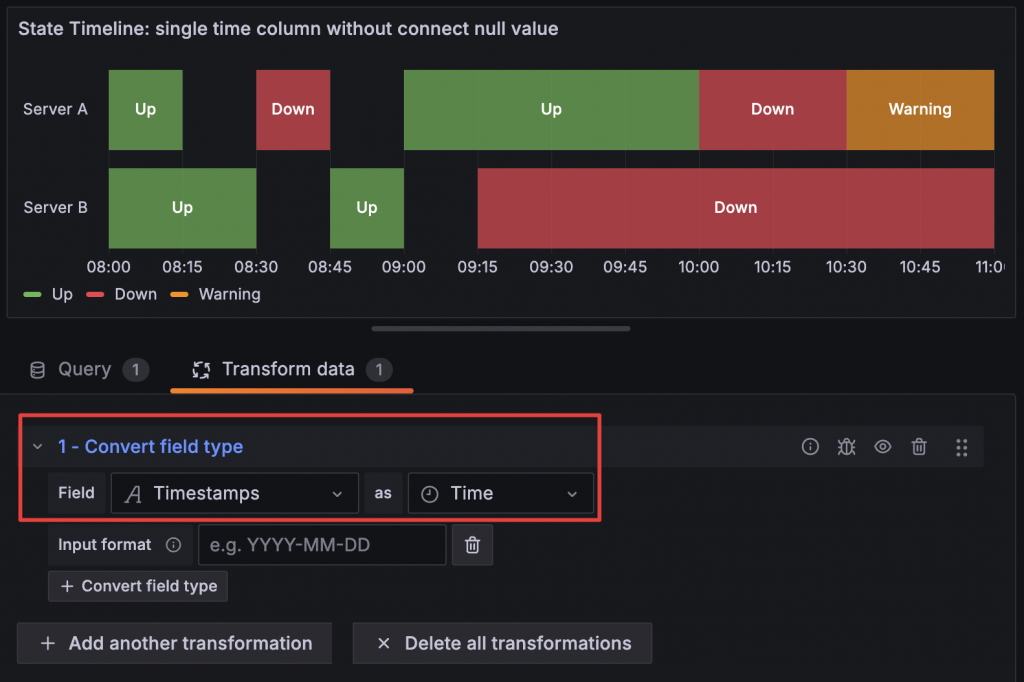Grab the transformation drag handle icon
The width and height of the screenshot is (1024, 682).
(961, 447)
